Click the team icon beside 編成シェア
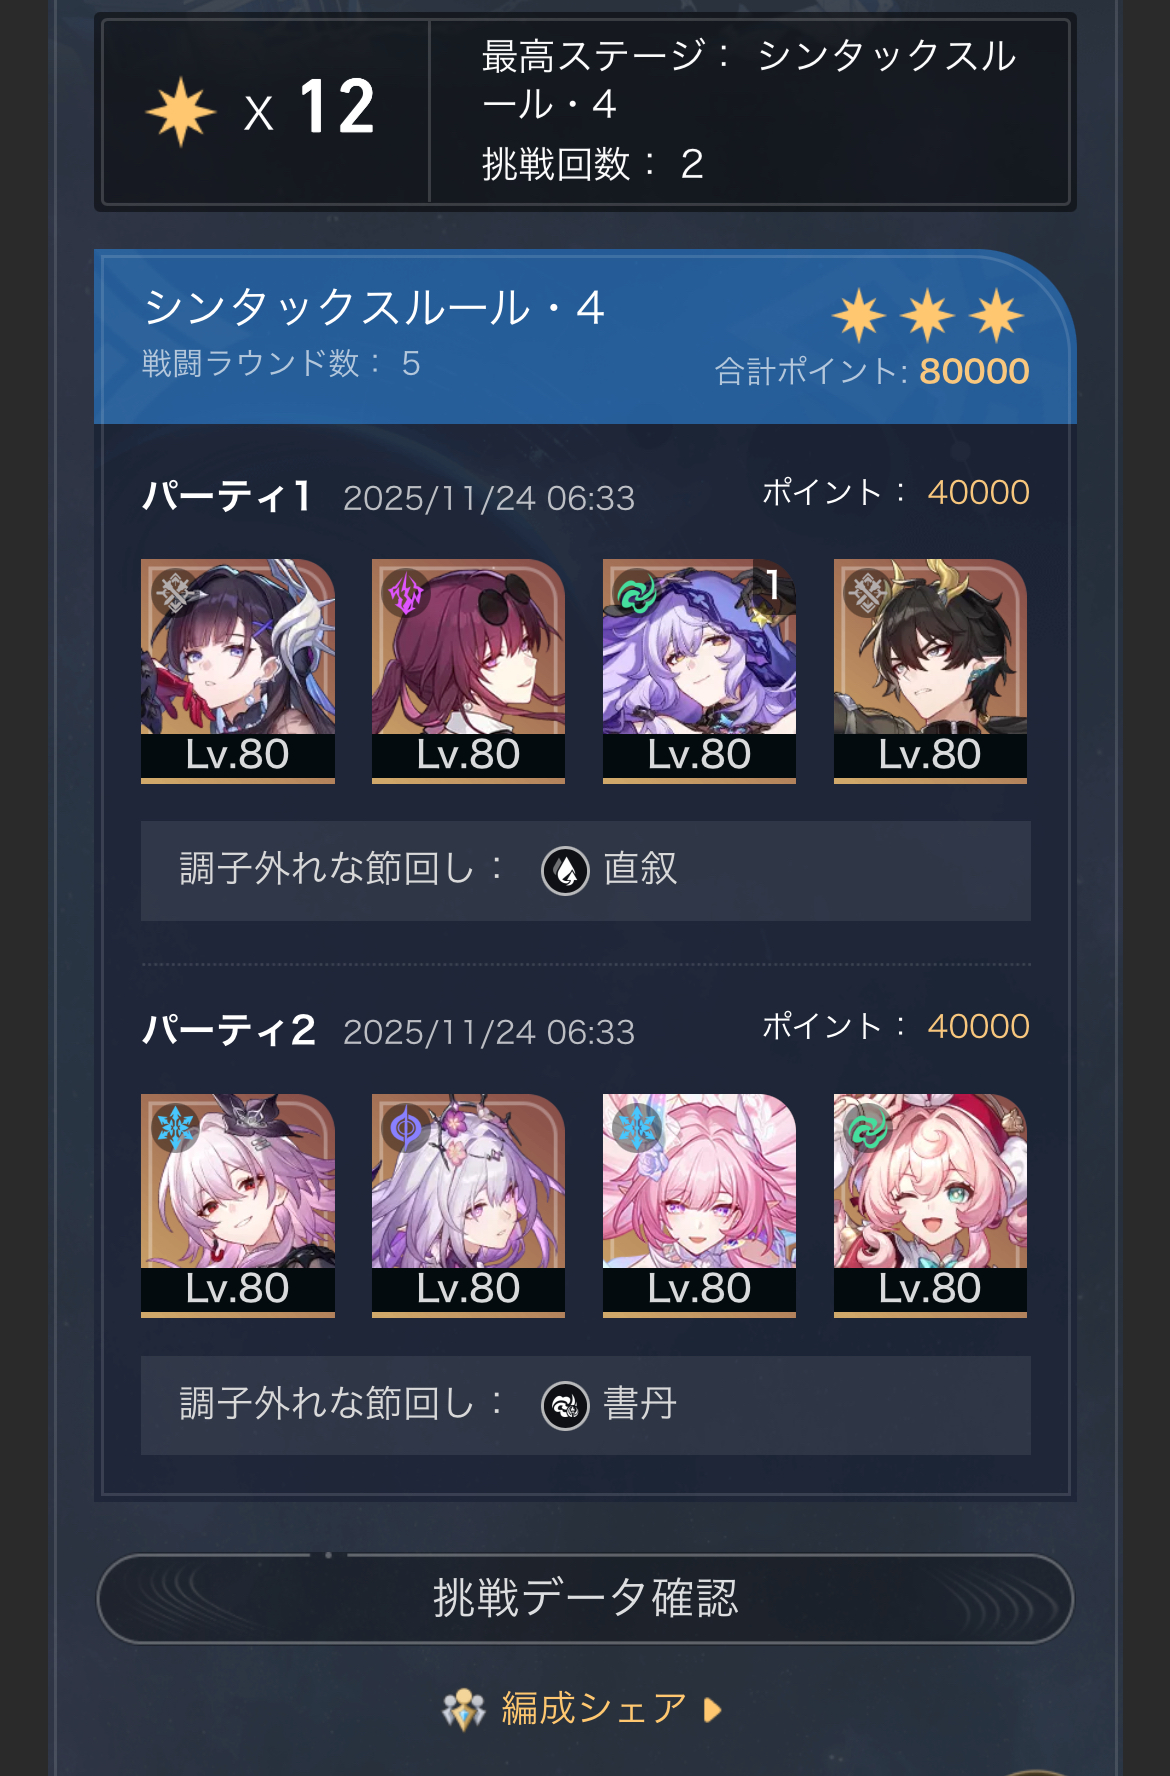Viewport: 1170px width, 1776px height. tap(464, 1709)
